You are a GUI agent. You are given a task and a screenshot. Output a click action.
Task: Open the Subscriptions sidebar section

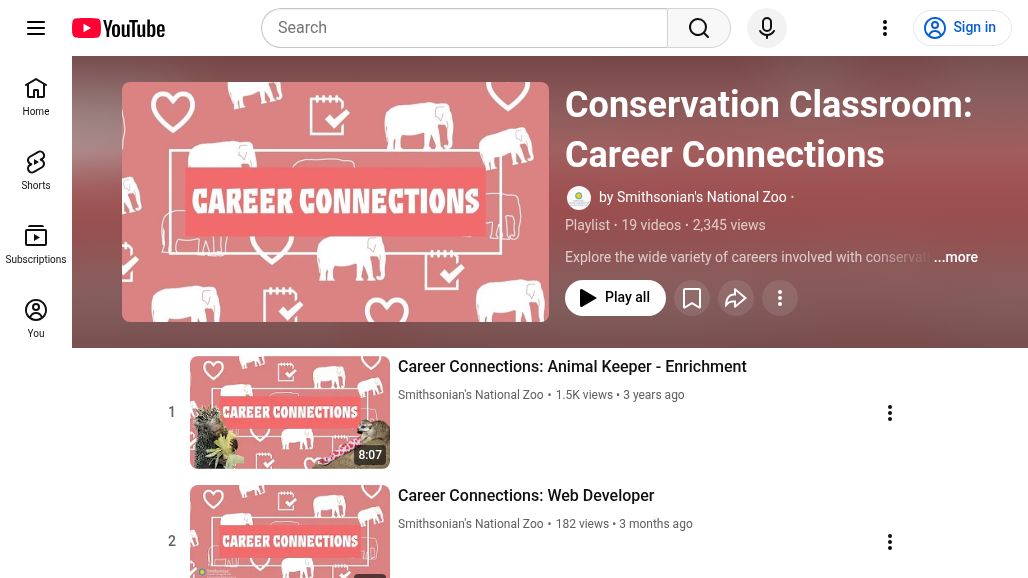(x=36, y=244)
